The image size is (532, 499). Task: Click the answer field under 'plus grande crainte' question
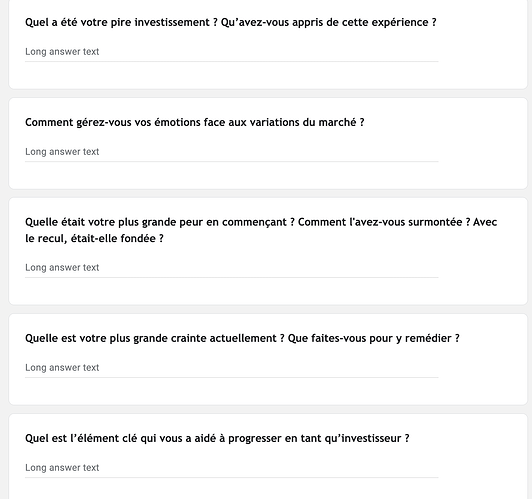tap(232, 368)
